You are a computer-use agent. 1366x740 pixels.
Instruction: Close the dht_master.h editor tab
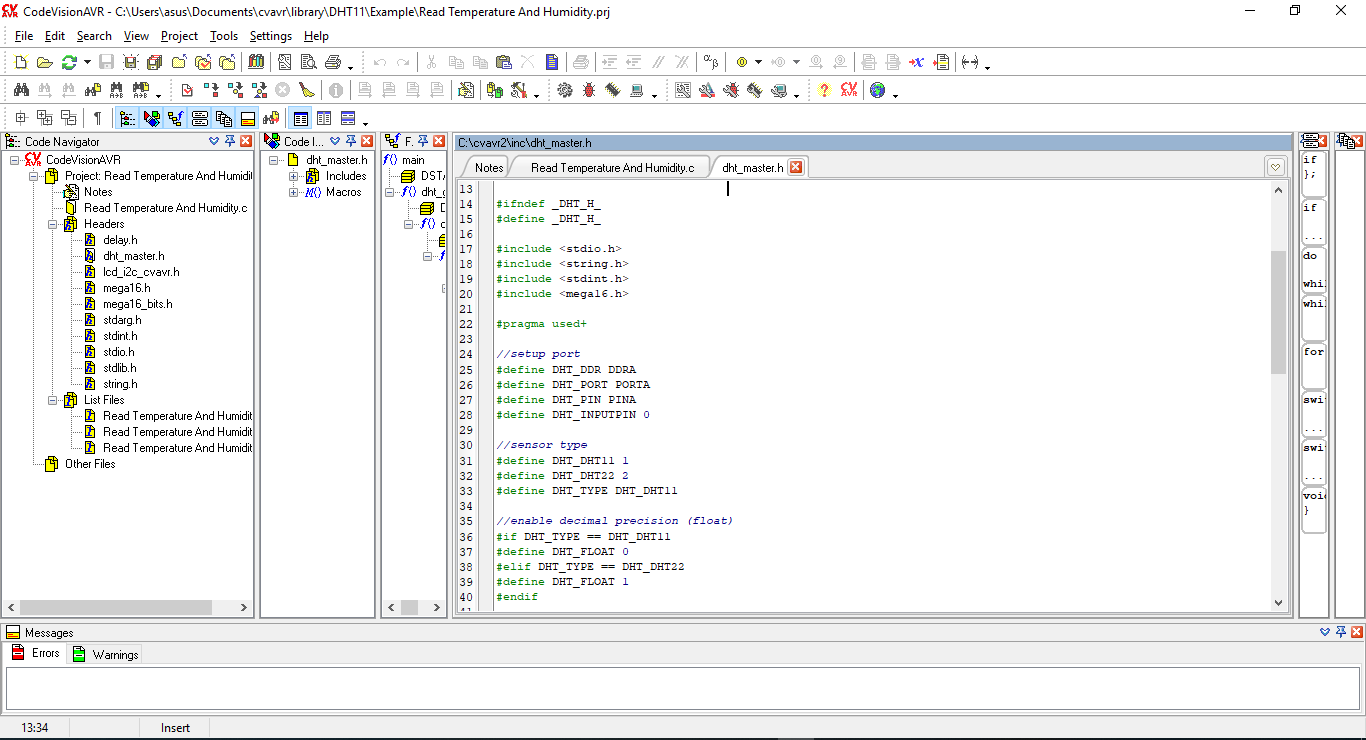point(796,167)
